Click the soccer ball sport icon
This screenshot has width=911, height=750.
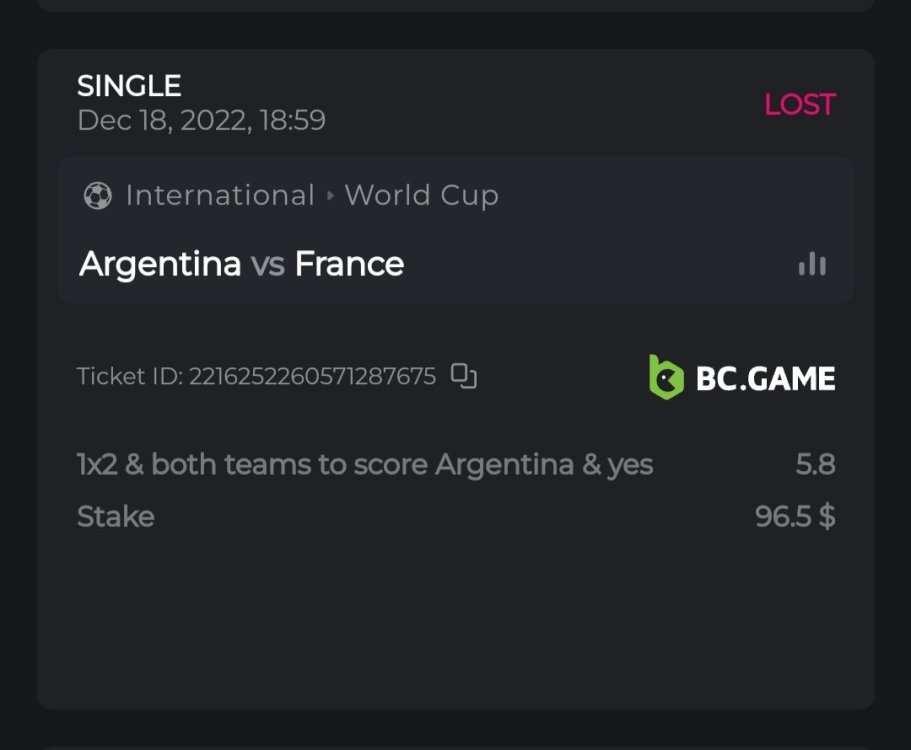(x=97, y=196)
